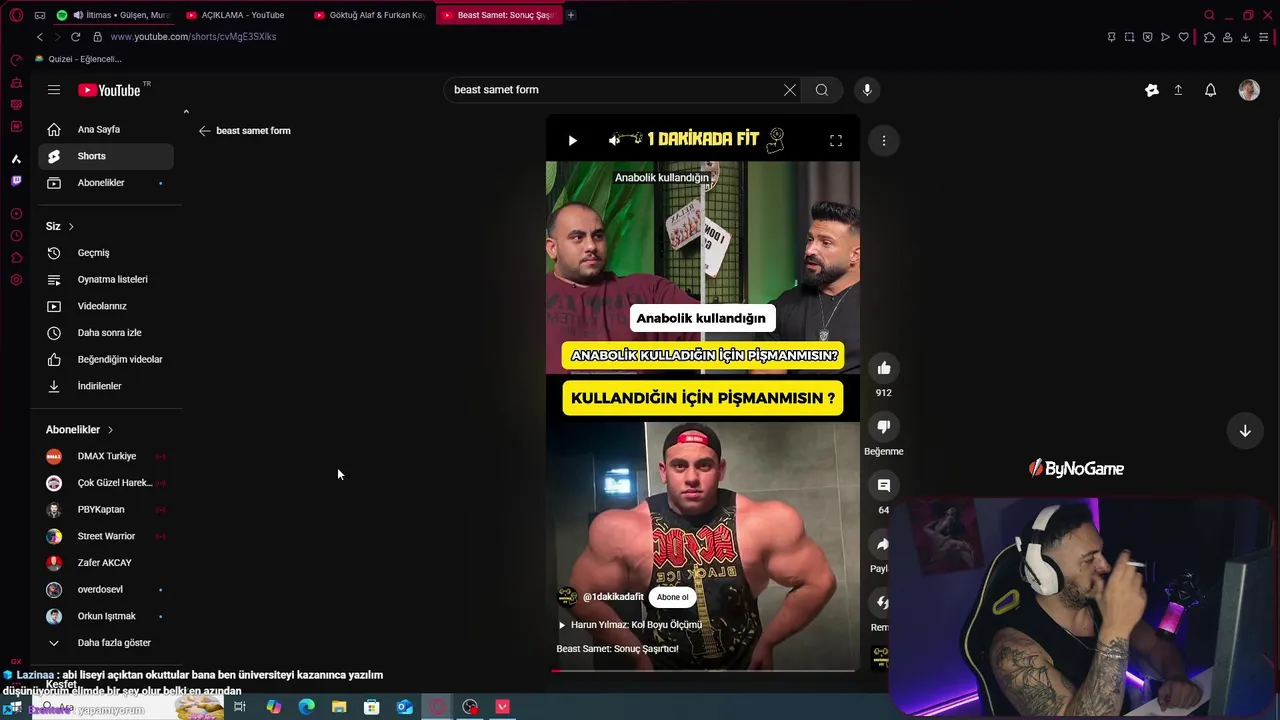This screenshot has height=720, width=1280.
Task: Start voice search with the microphone
Action: (x=867, y=90)
